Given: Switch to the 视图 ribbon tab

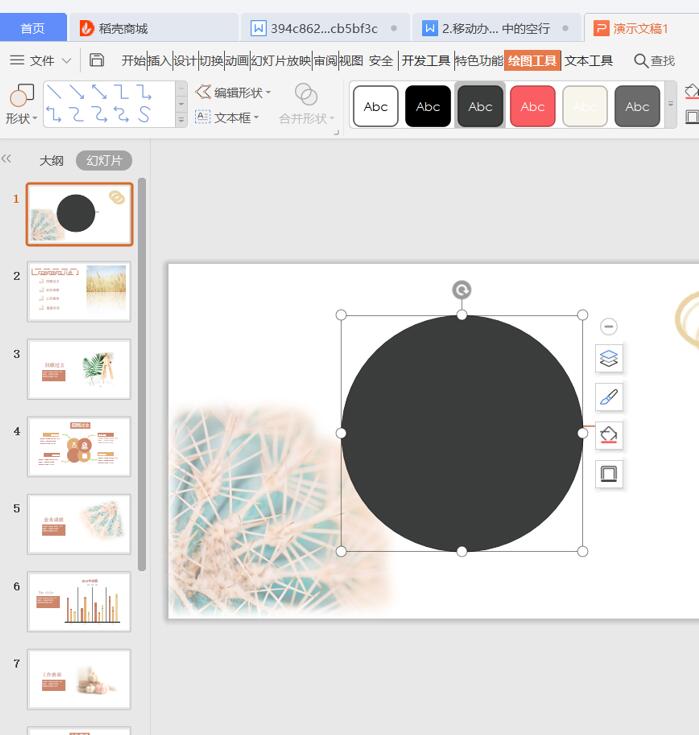Looking at the screenshot, I should click(x=351, y=60).
